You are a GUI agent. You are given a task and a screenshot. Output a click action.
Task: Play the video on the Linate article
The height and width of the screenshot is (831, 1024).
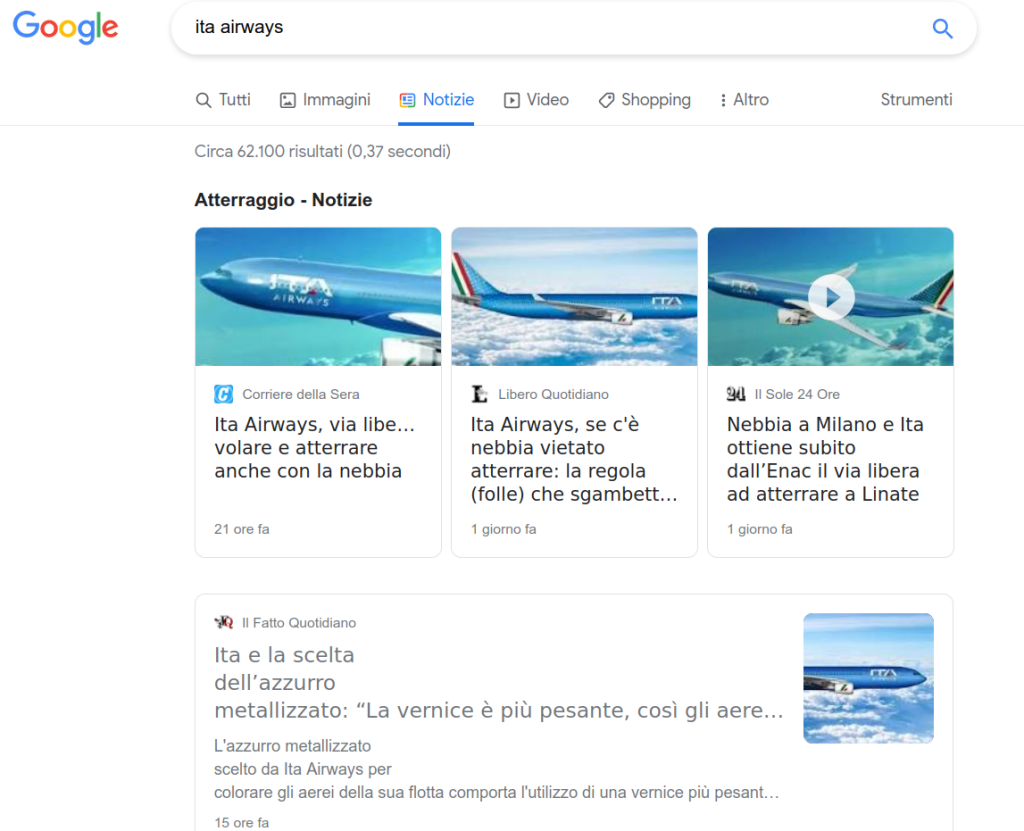point(831,296)
